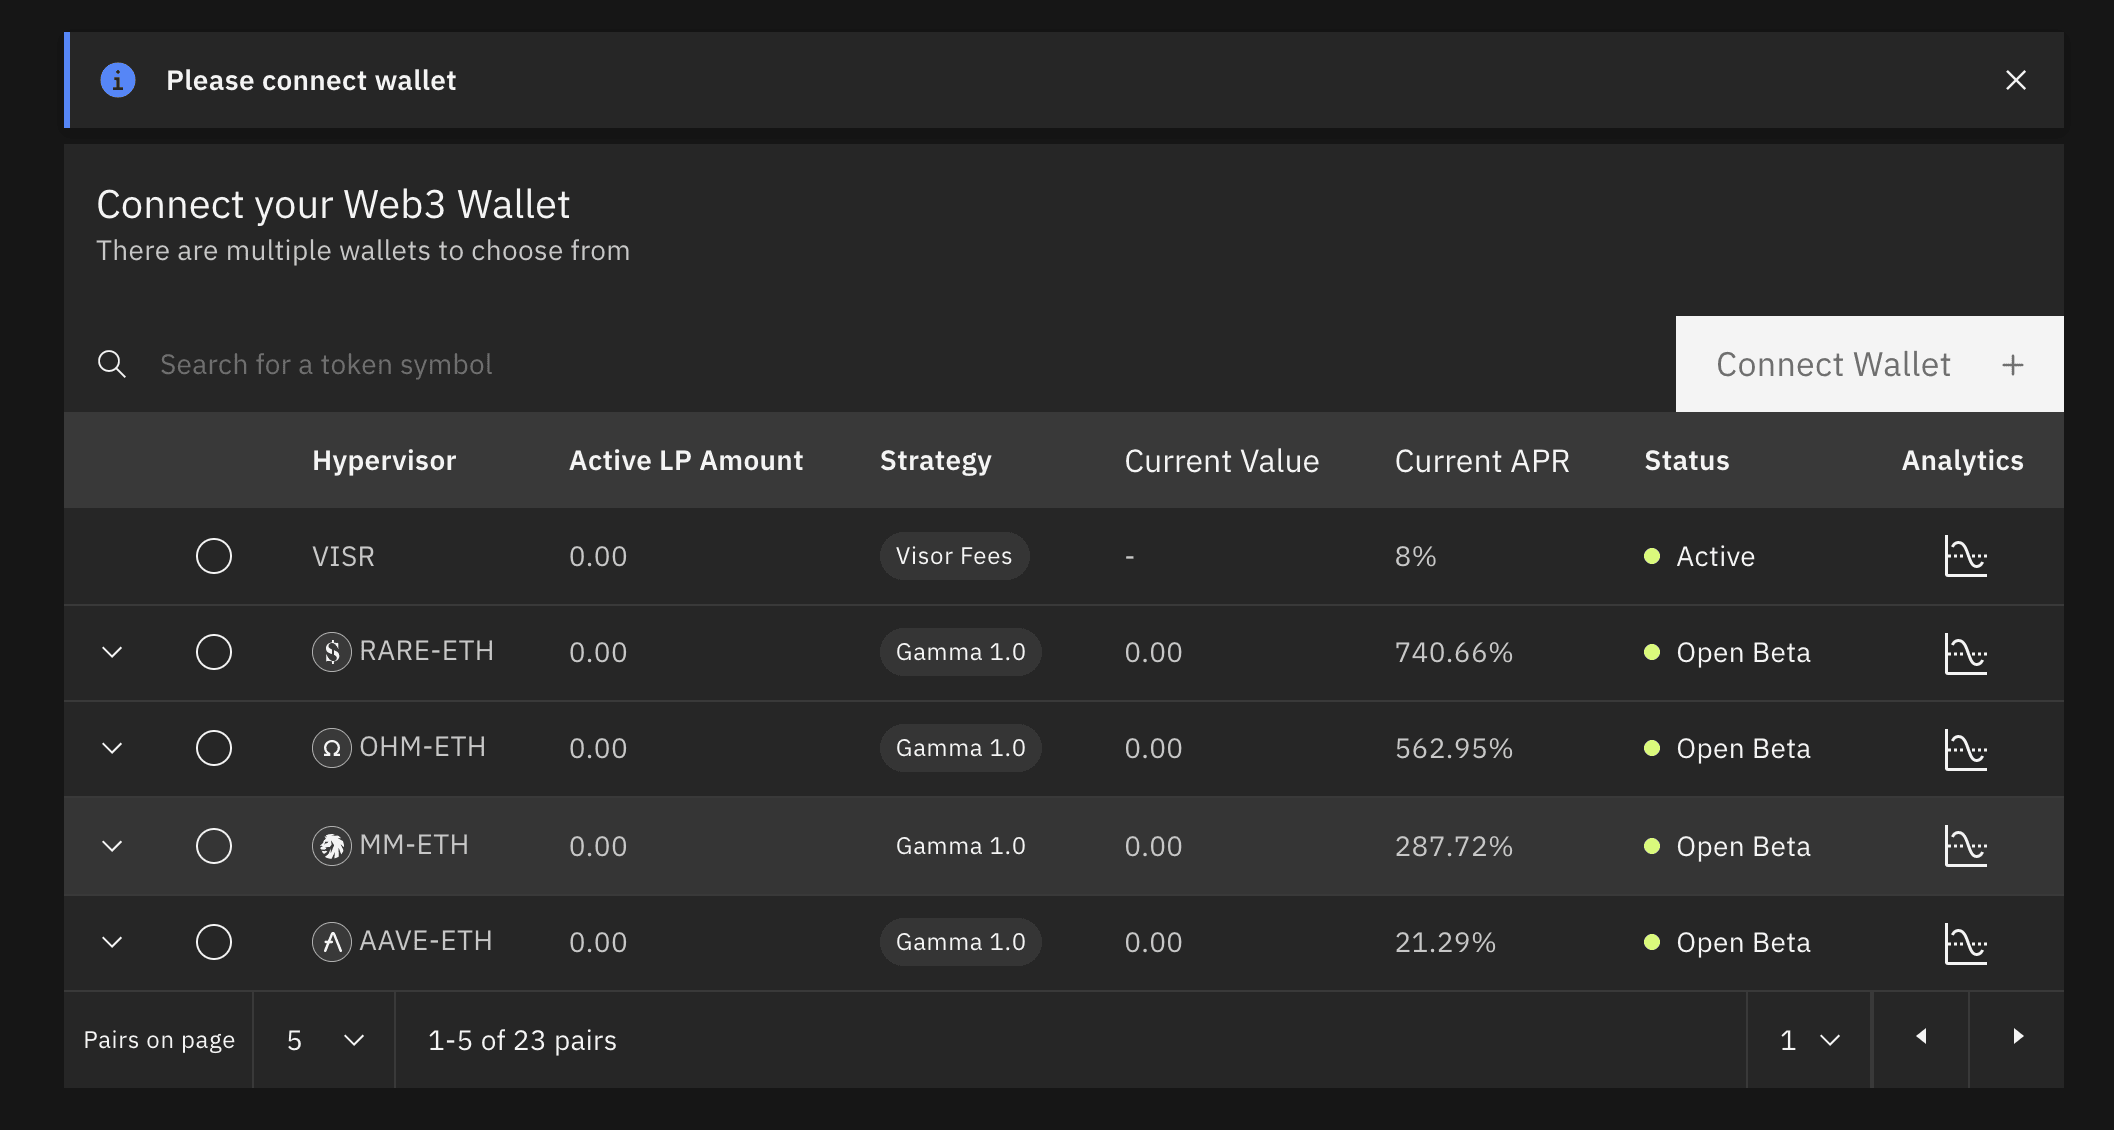Click the AAVE token logo
The width and height of the screenshot is (2114, 1130).
pos(332,942)
